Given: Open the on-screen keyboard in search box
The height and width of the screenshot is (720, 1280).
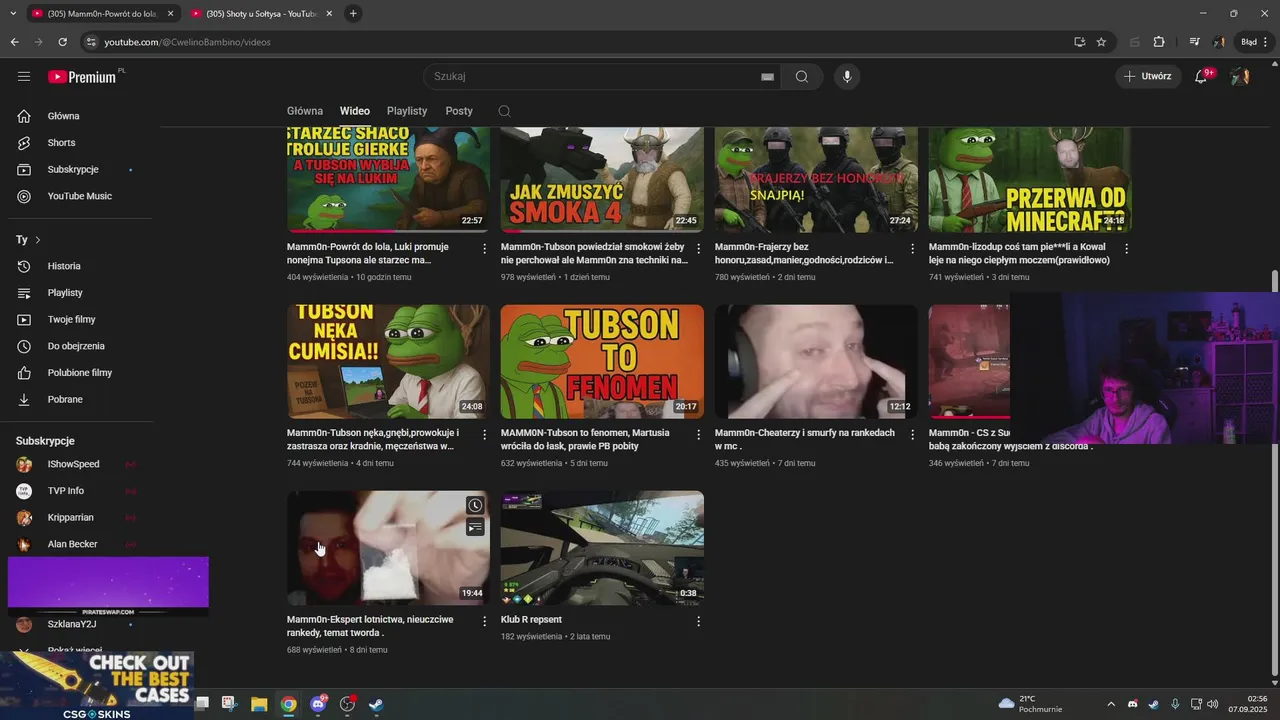Looking at the screenshot, I should [767, 77].
